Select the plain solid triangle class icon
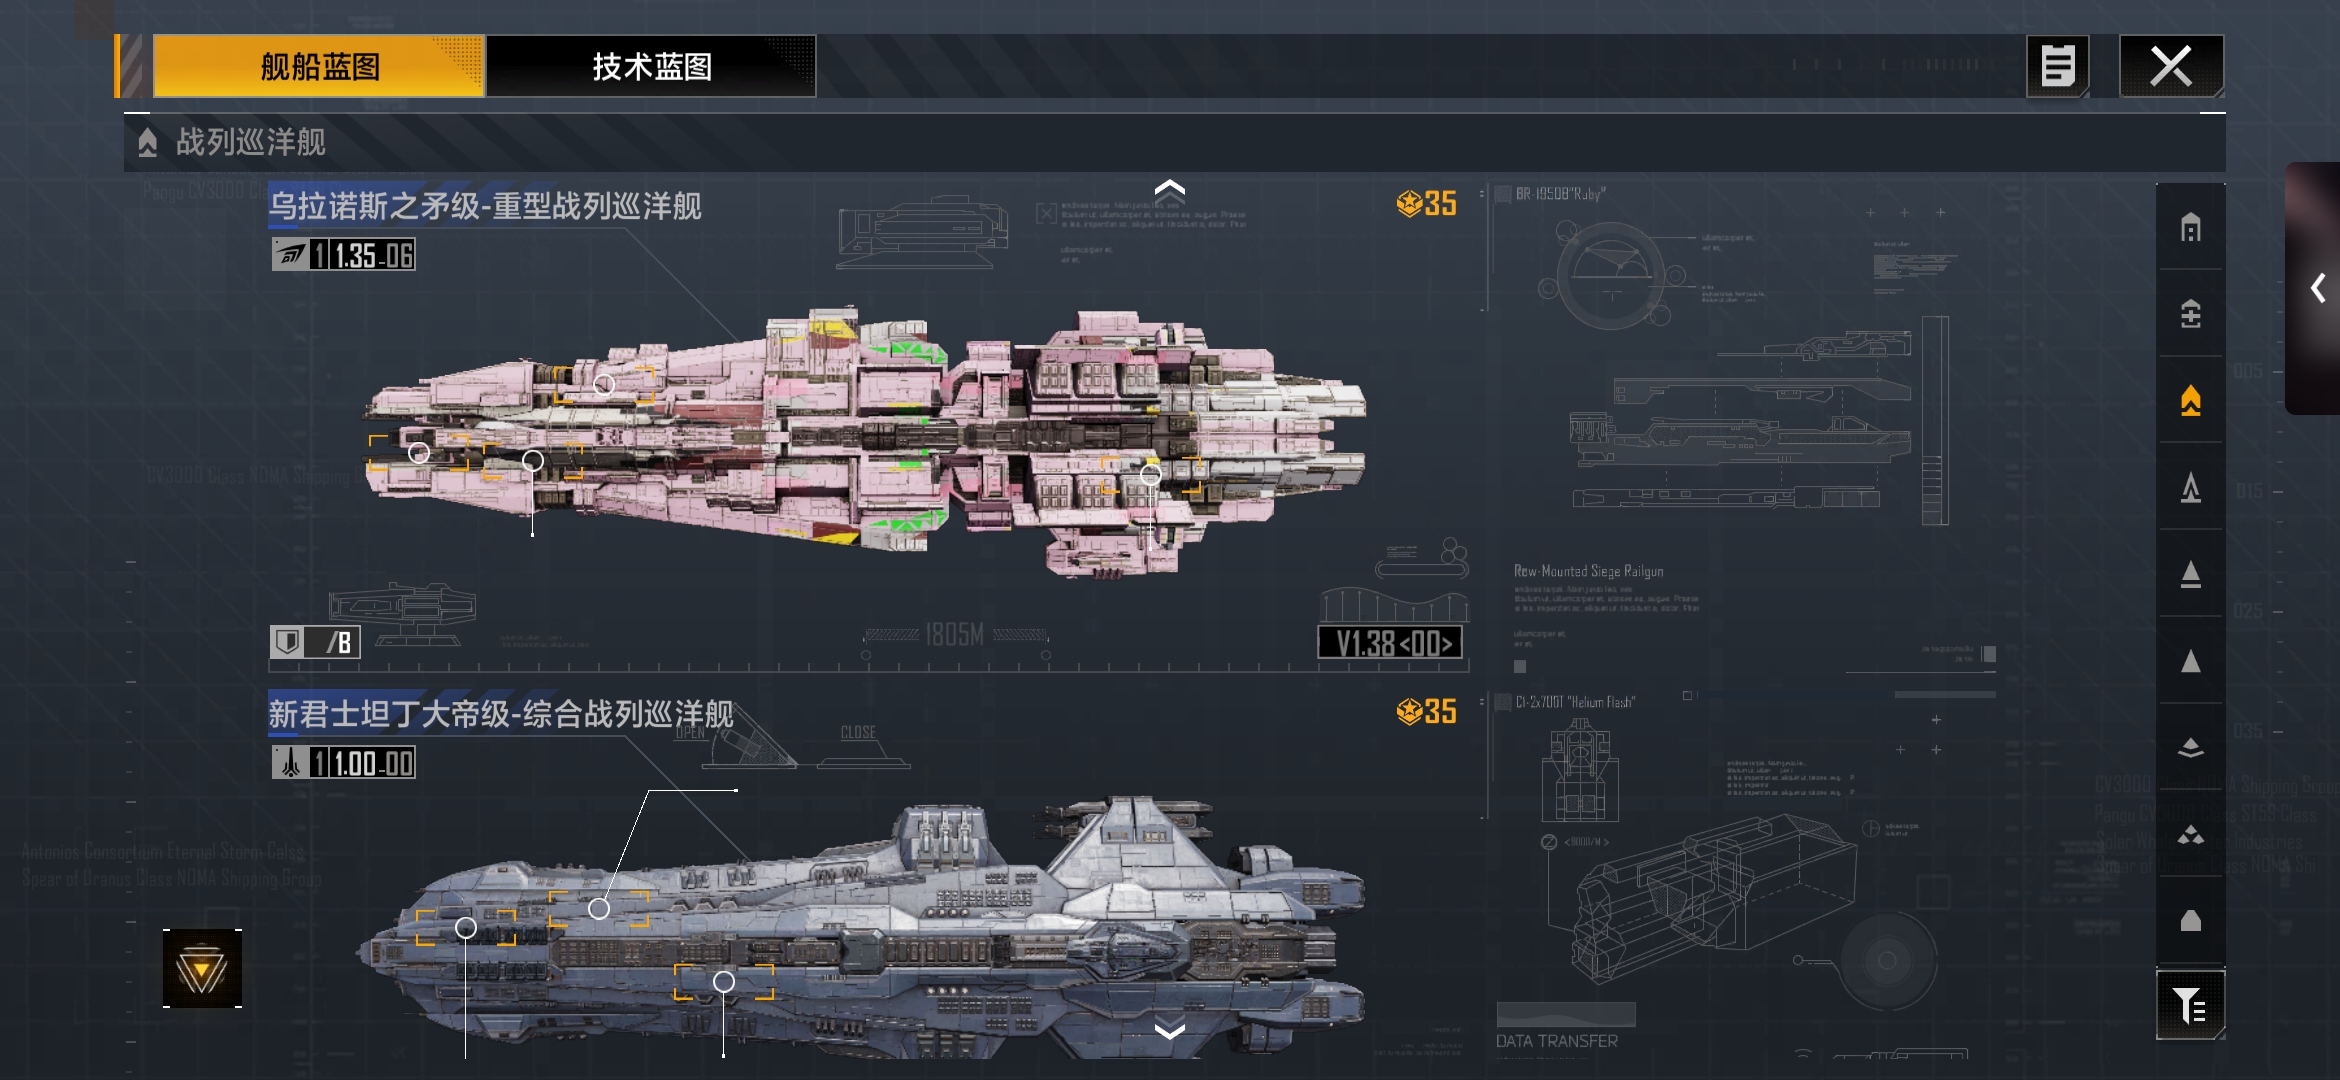Image resolution: width=2340 pixels, height=1080 pixels. [2190, 660]
